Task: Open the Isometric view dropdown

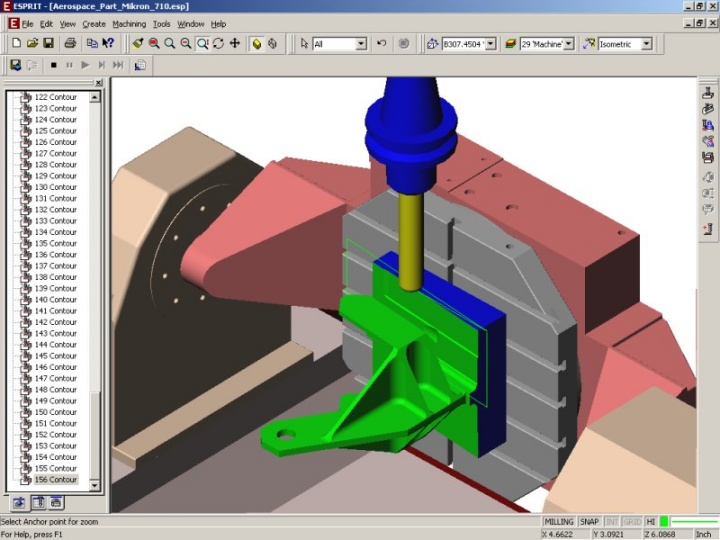Action: coord(646,44)
